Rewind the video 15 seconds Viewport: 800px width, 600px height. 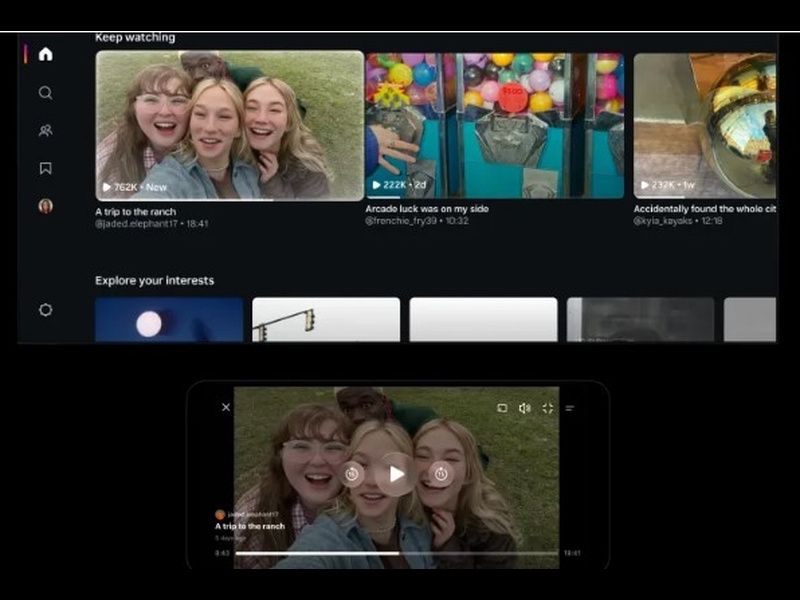(x=352, y=474)
